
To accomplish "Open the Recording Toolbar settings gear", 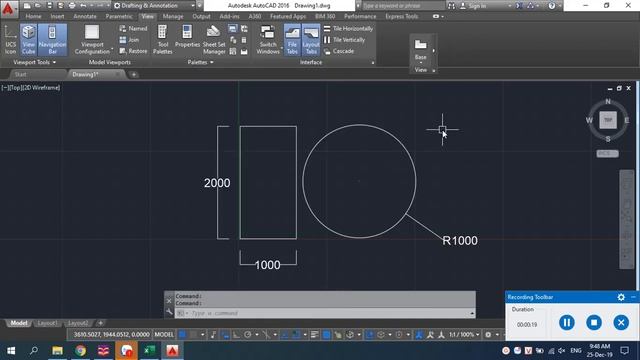I will (x=621, y=297).
